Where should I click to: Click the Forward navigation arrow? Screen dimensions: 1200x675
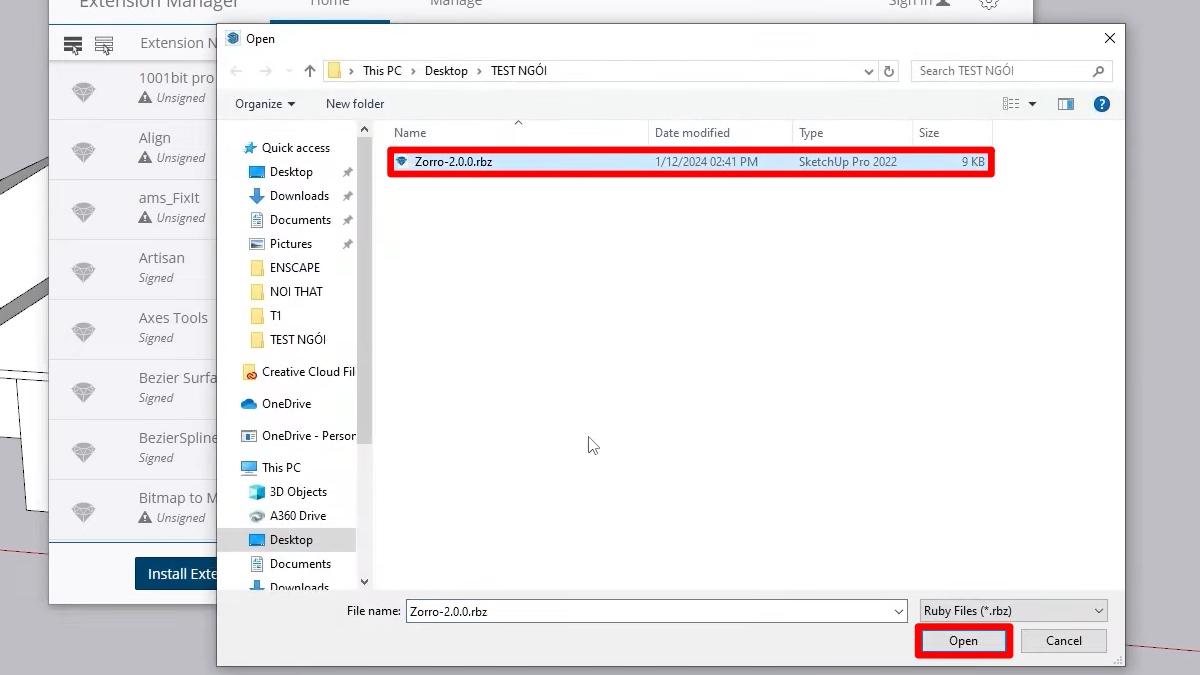[265, 71]
